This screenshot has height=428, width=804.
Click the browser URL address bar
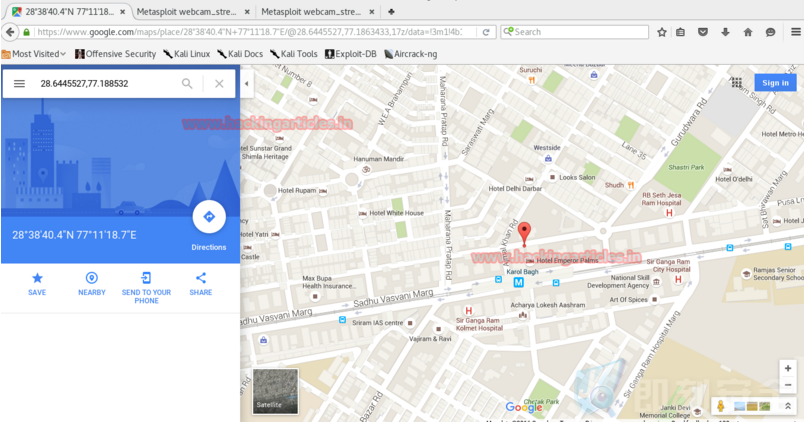point(249,32)
